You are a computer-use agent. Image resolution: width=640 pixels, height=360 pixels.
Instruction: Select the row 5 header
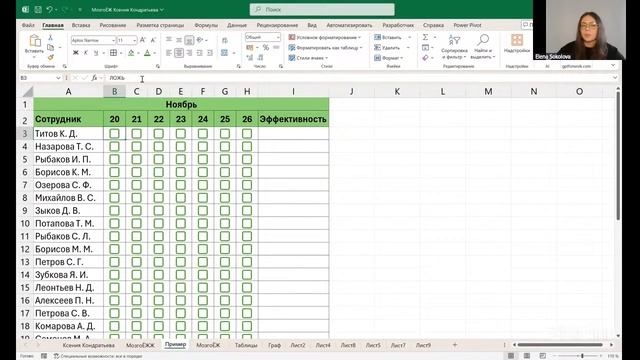click(25, 159)
